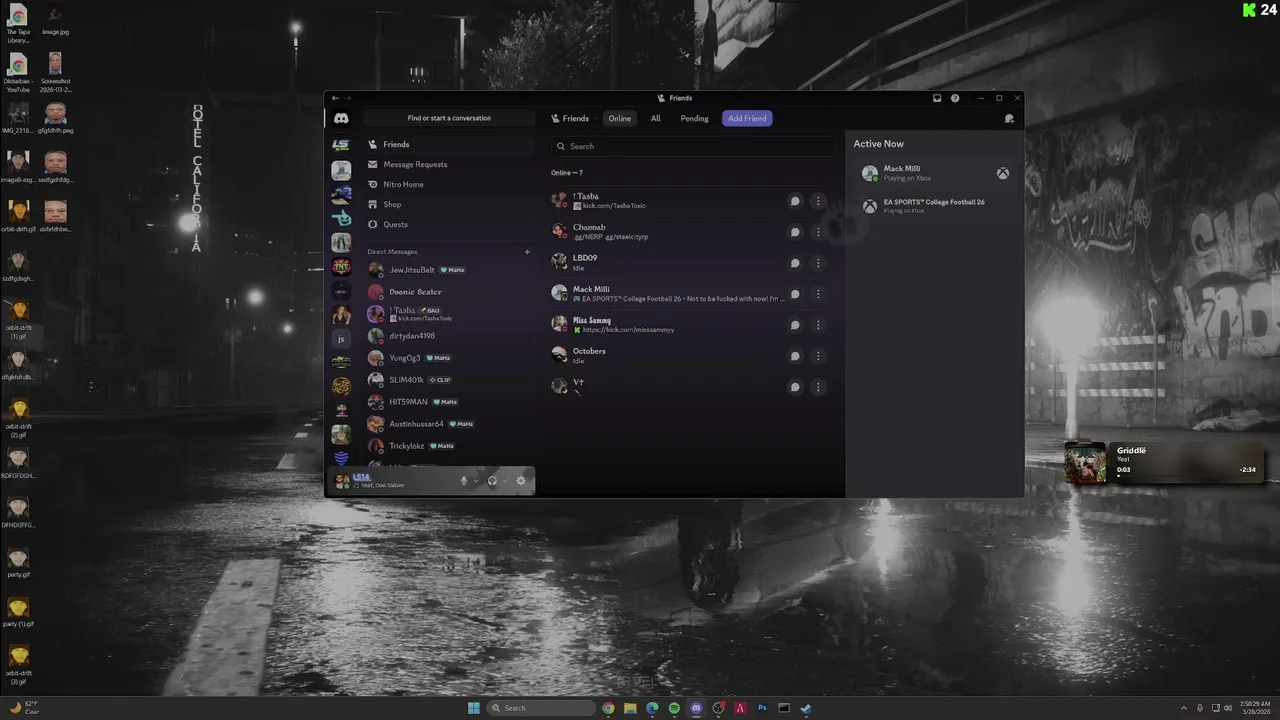This screenshot has width=1280, height=720.
Task: Open Discord home direct messages icon
Action: (x=341, y=118)
